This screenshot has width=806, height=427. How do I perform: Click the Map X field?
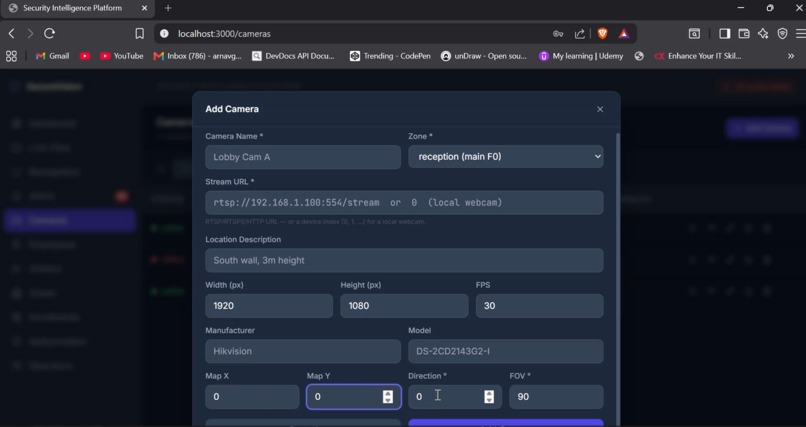[252, 397]
